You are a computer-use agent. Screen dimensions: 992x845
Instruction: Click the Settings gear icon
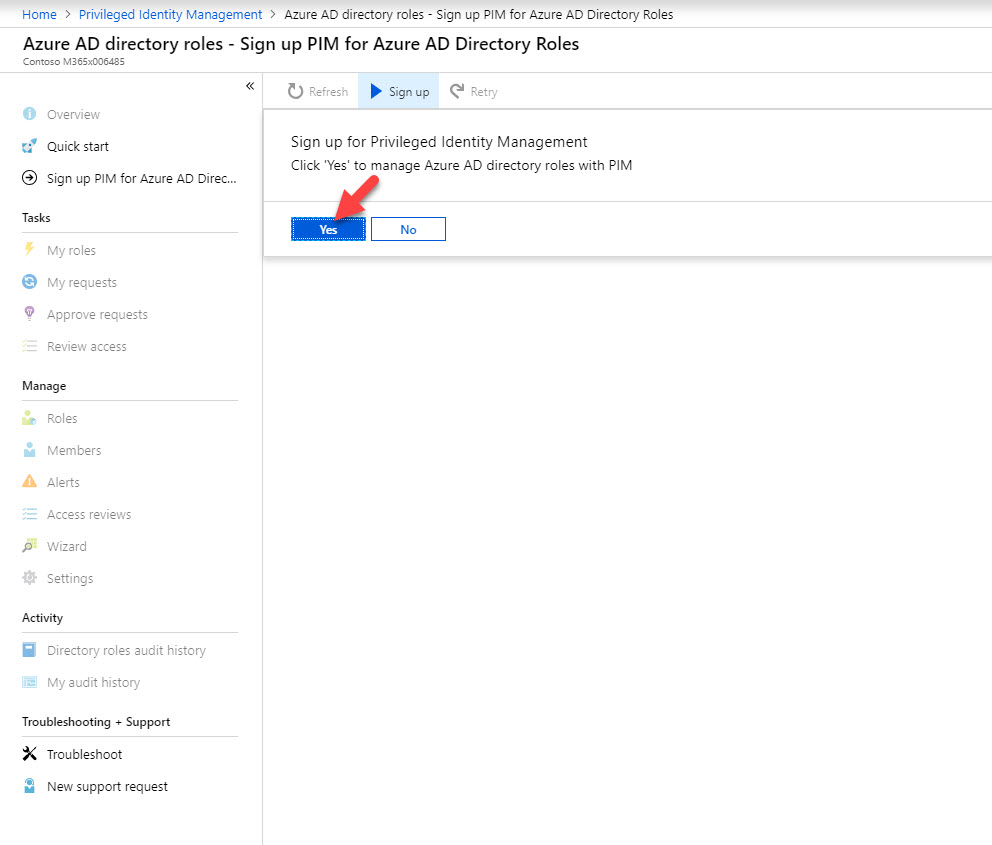click(29, 577)
